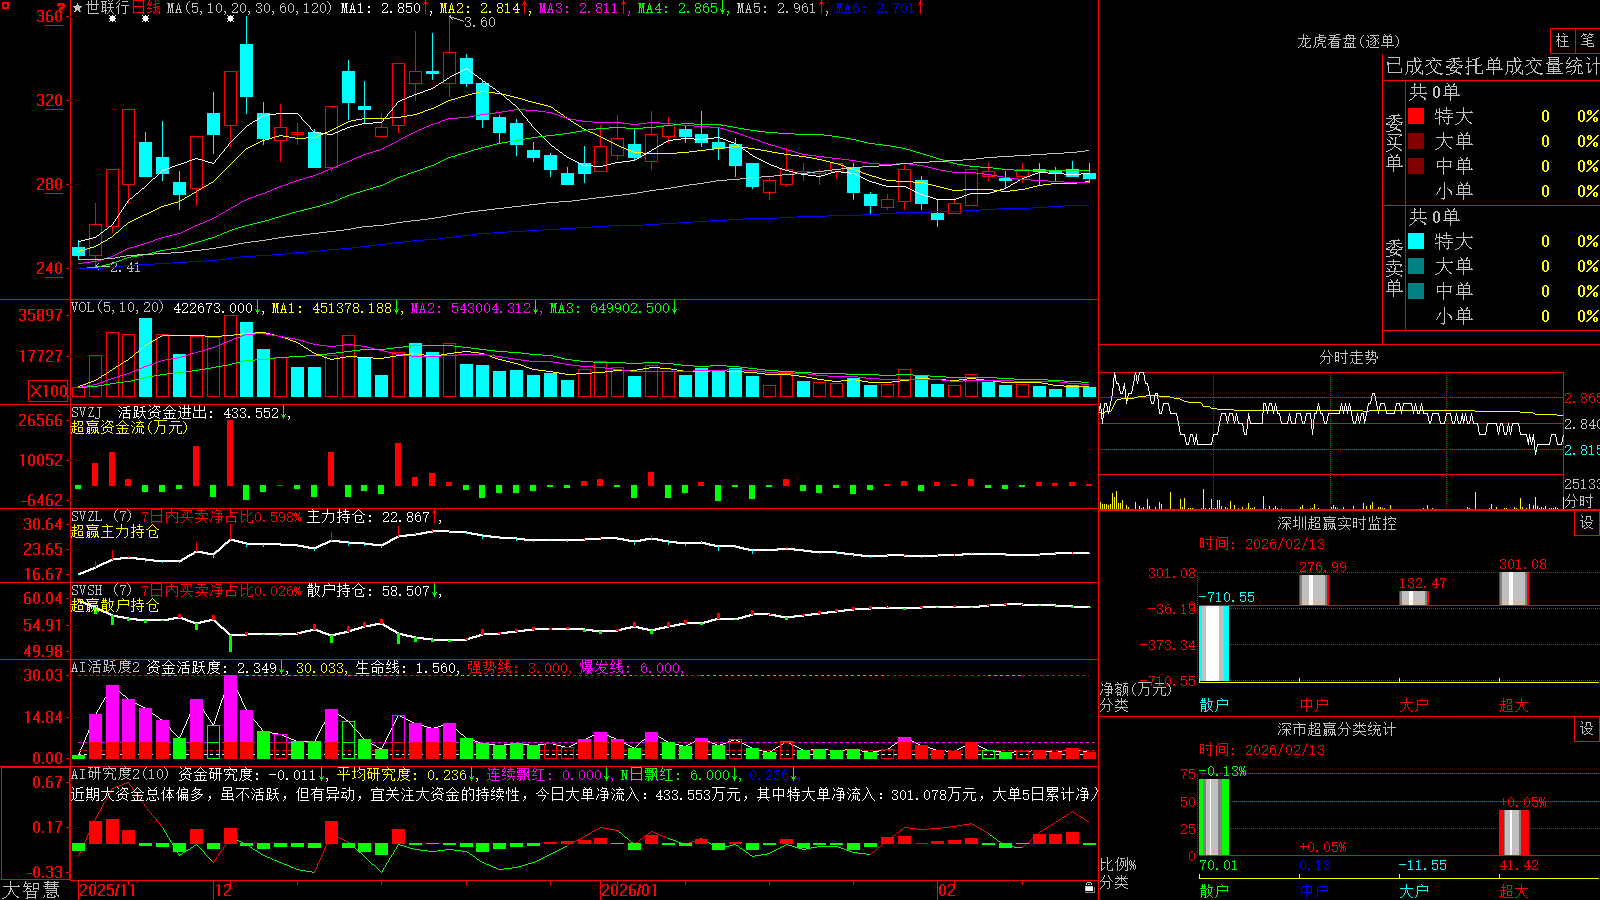Click the dark red 大单 swatch under 委买单
The image size is (1600, 900).
(1416, 141)
